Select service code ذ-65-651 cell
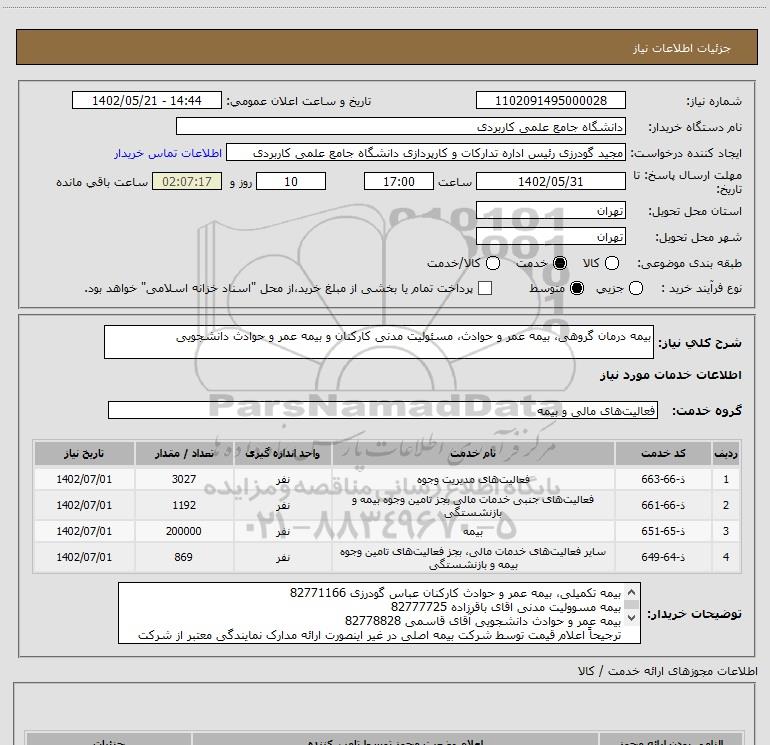Screen dimensions: 770x745 (x=663, y=531)
